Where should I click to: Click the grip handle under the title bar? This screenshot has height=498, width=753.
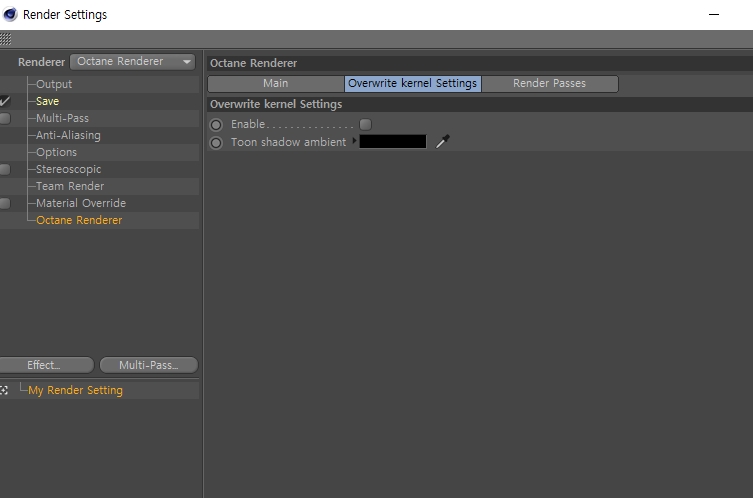pos(5,38)
